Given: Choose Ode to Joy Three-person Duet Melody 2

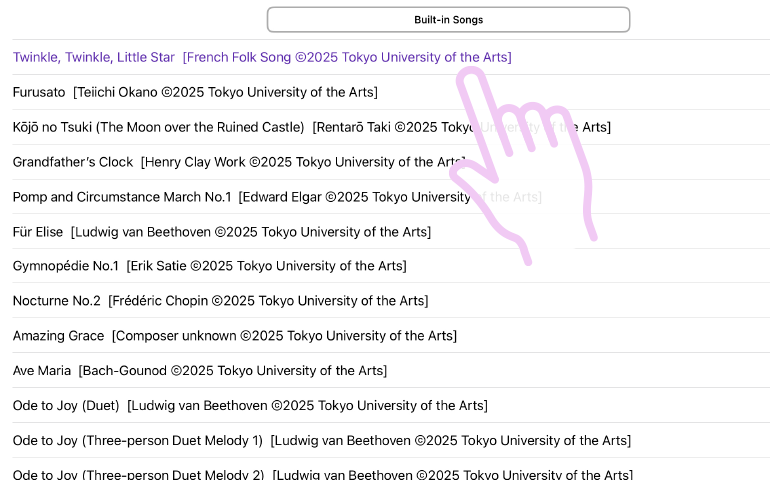Looking at the screenshot, I should pyautogui.click(x=391, y=470).
